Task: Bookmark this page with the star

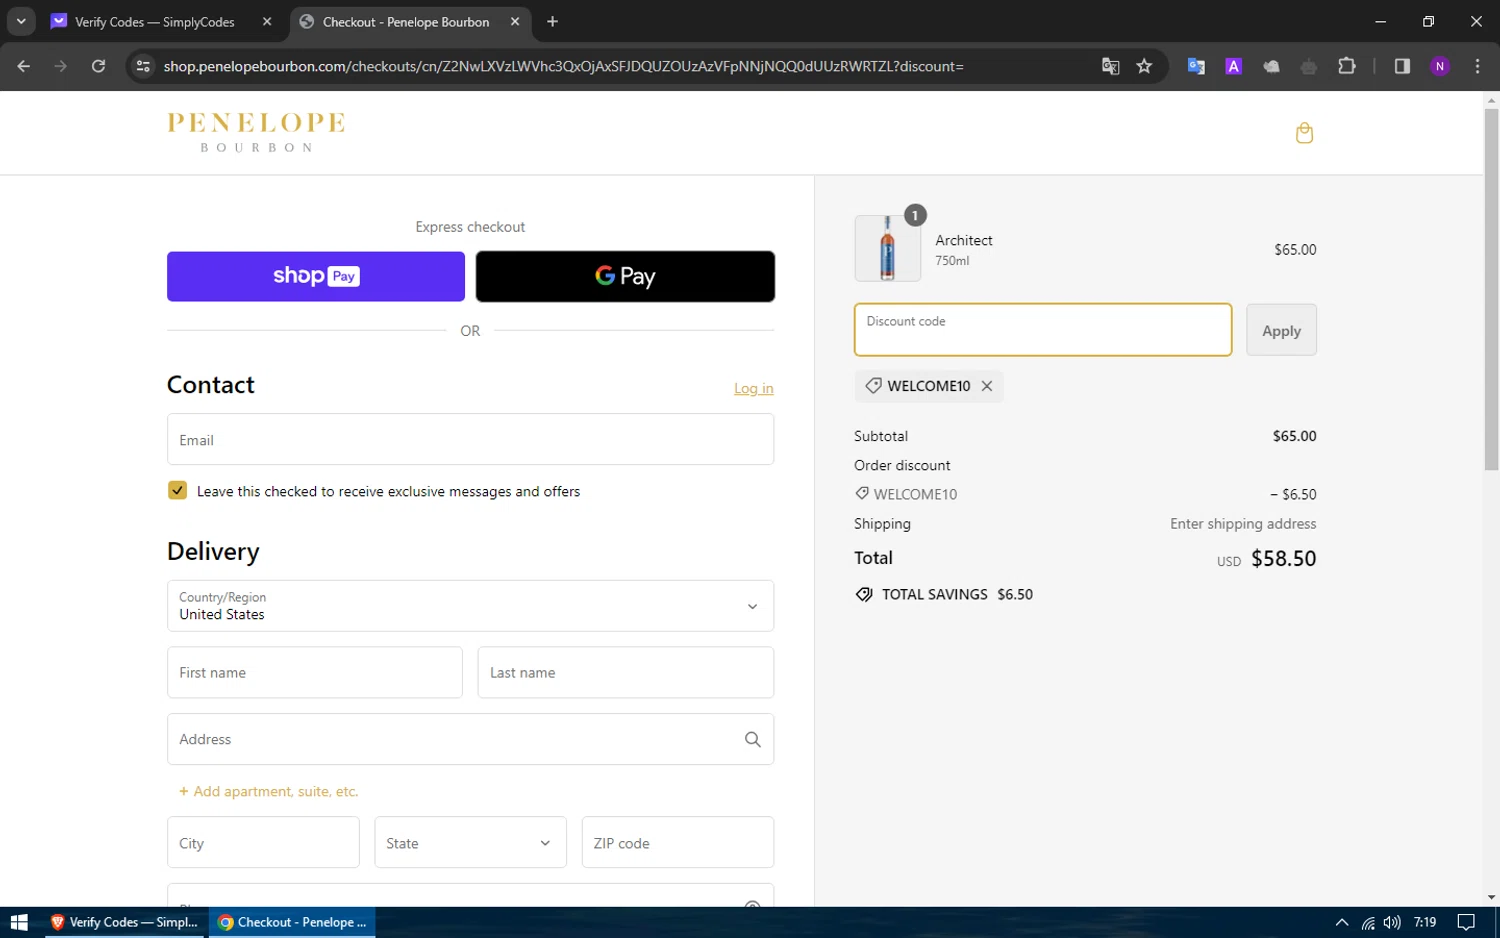Action: tap(1144, 66)
